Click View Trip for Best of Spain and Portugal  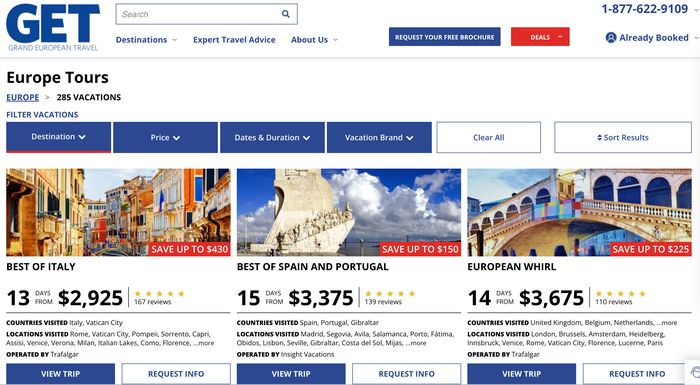point(291,374)
